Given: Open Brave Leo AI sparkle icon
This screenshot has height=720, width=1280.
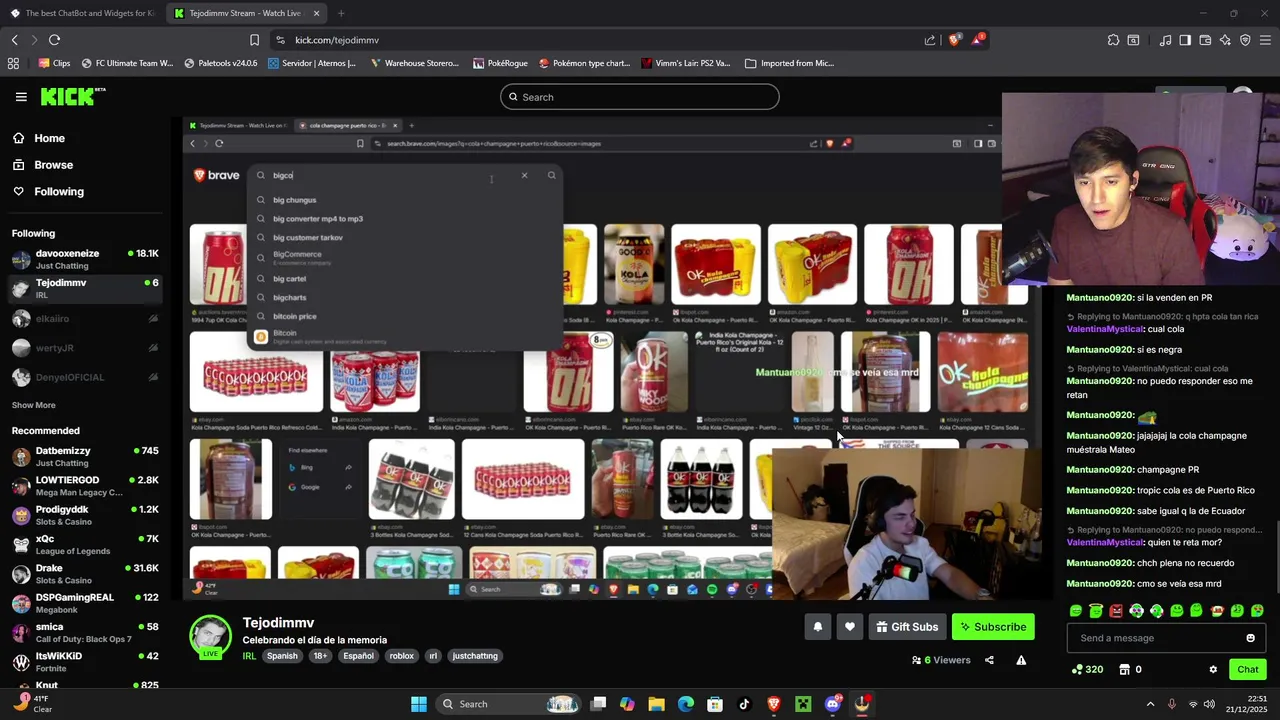Looking at the screenshot, I should pos(1225,40).
